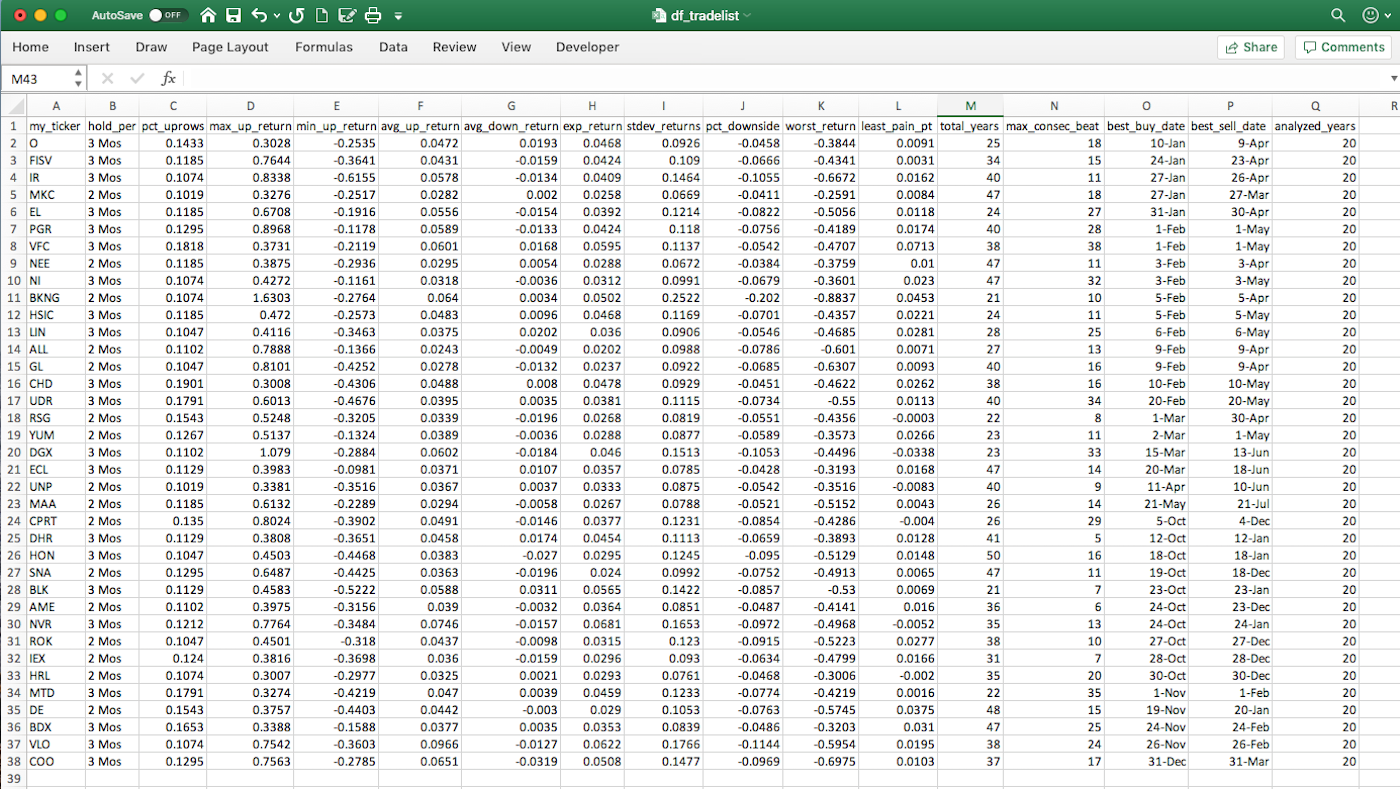Viewport: 1400px width, 789px height.
Task: Click the Home icon in title bar
Action: [x=208, y=16]
